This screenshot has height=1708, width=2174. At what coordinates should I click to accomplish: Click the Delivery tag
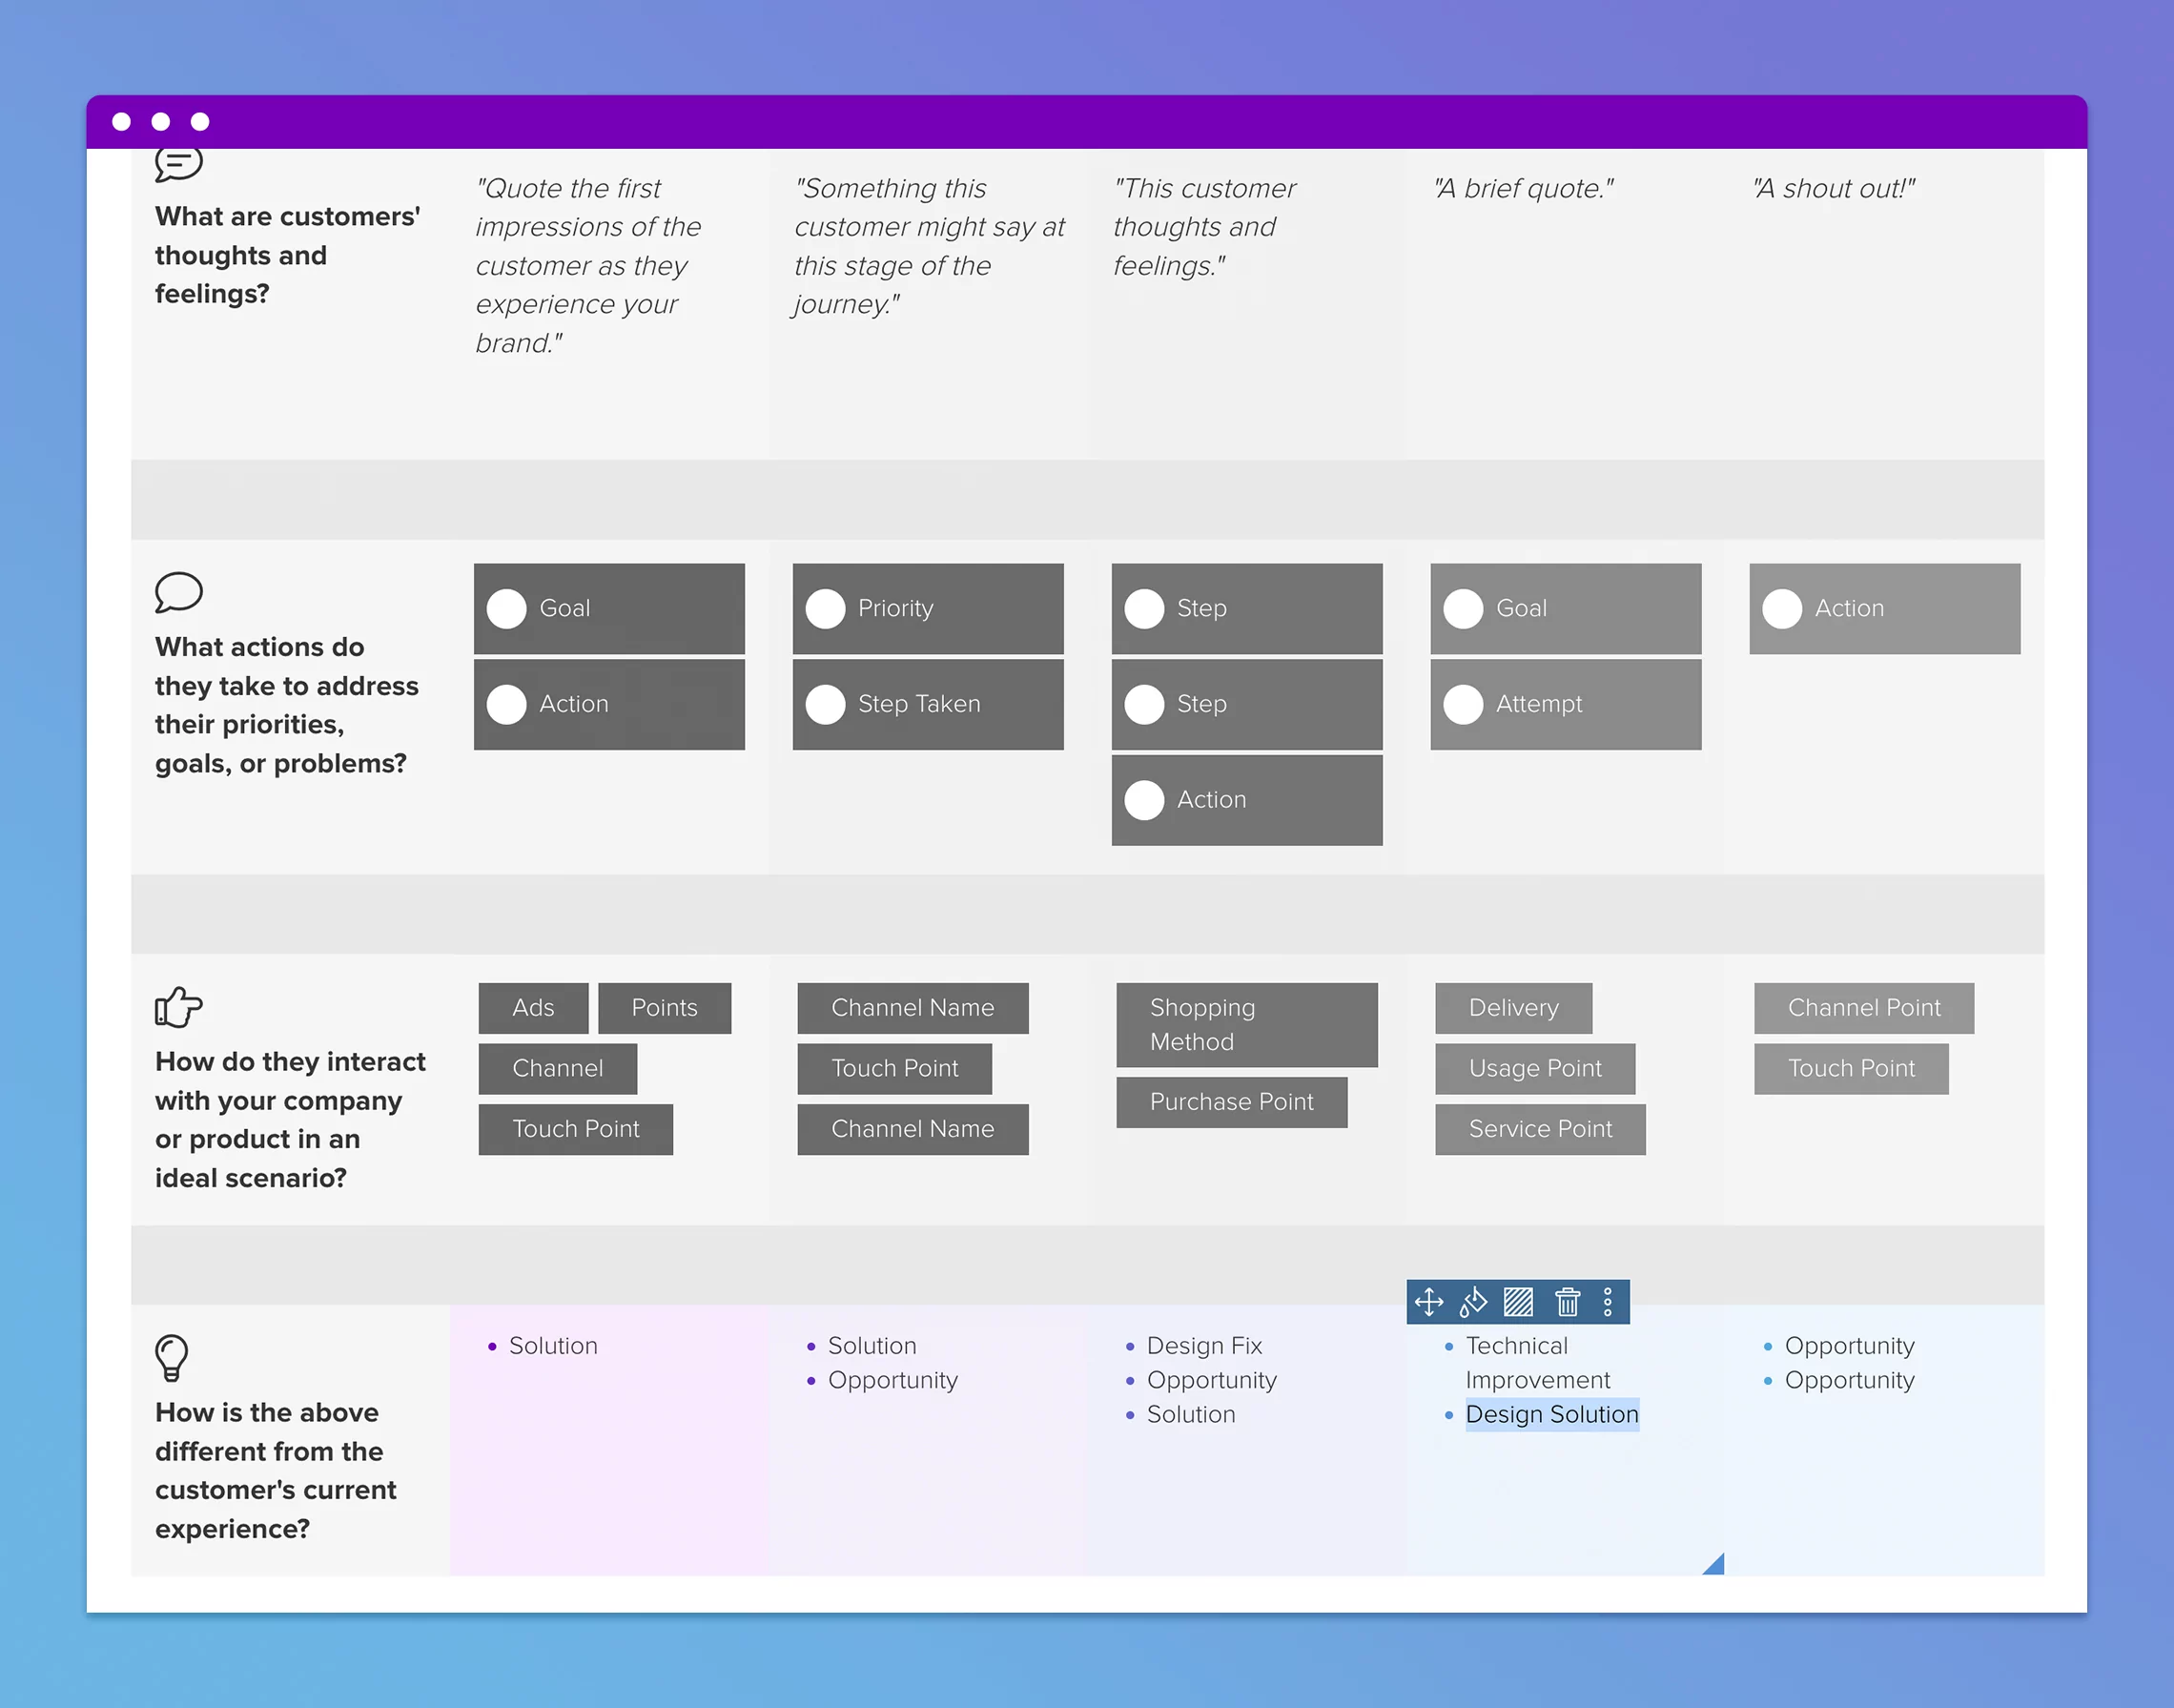pos(1513,1008)
